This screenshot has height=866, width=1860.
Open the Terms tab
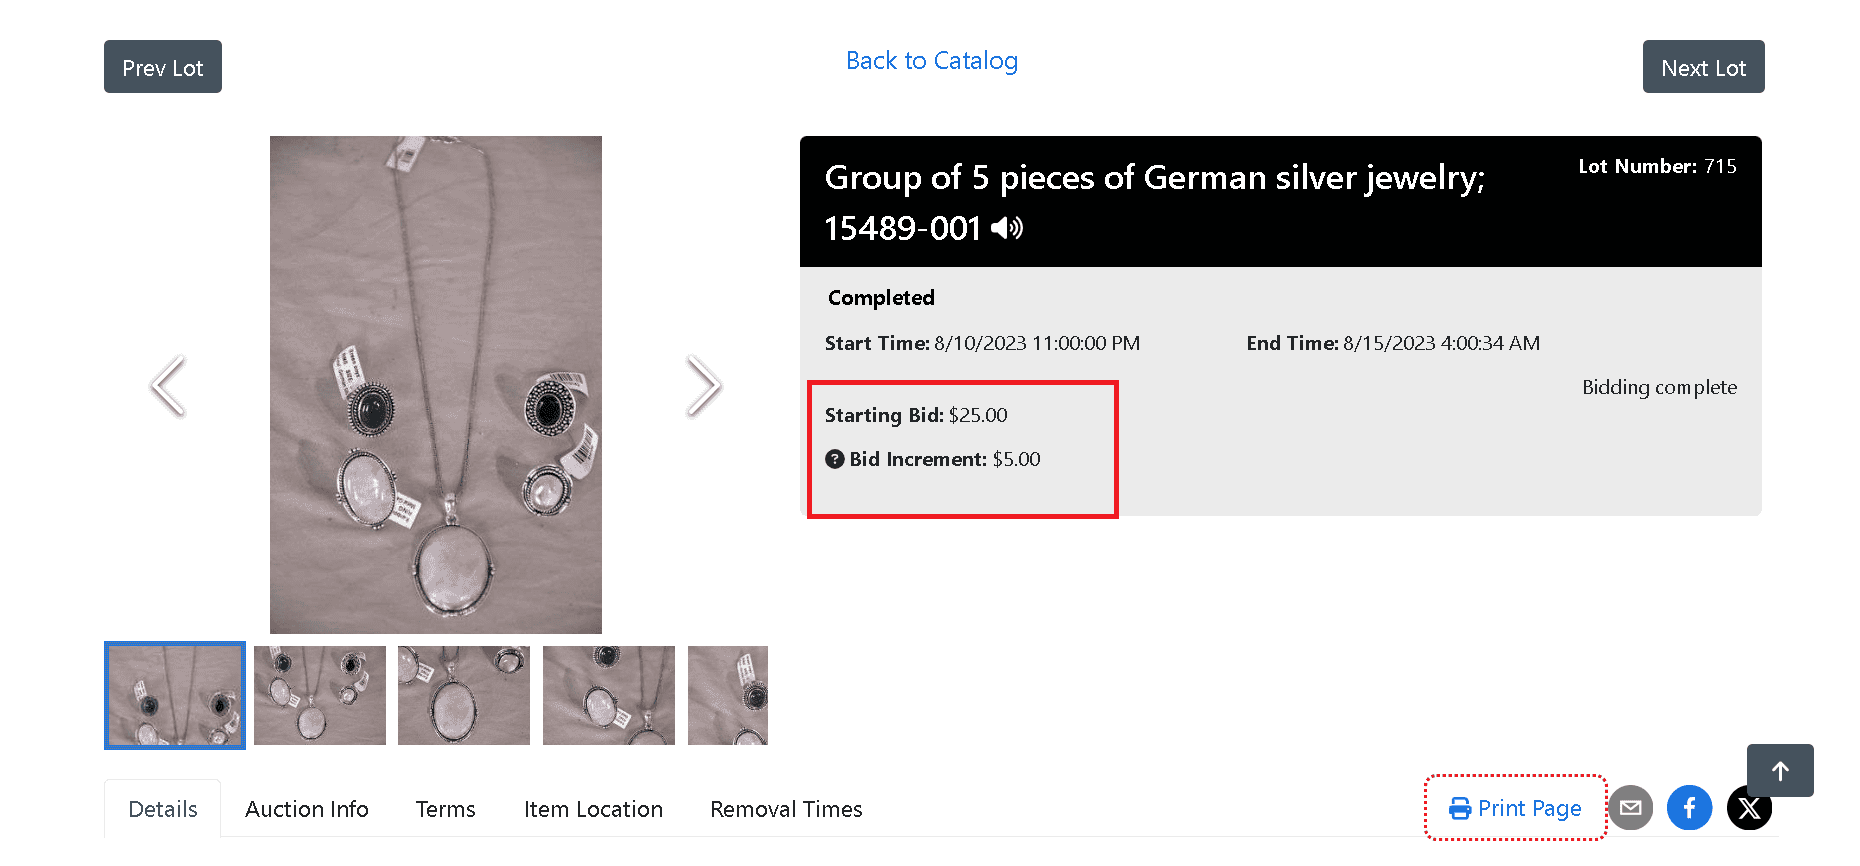click(445, 809)
